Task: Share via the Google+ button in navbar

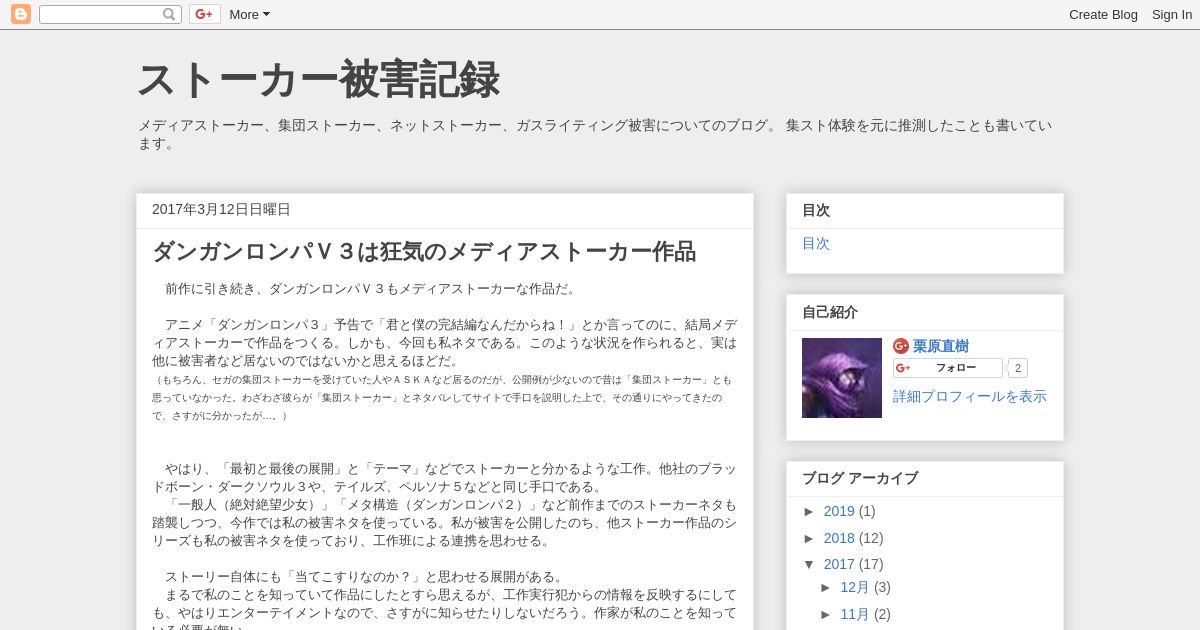Action: [x=205, y=14]
